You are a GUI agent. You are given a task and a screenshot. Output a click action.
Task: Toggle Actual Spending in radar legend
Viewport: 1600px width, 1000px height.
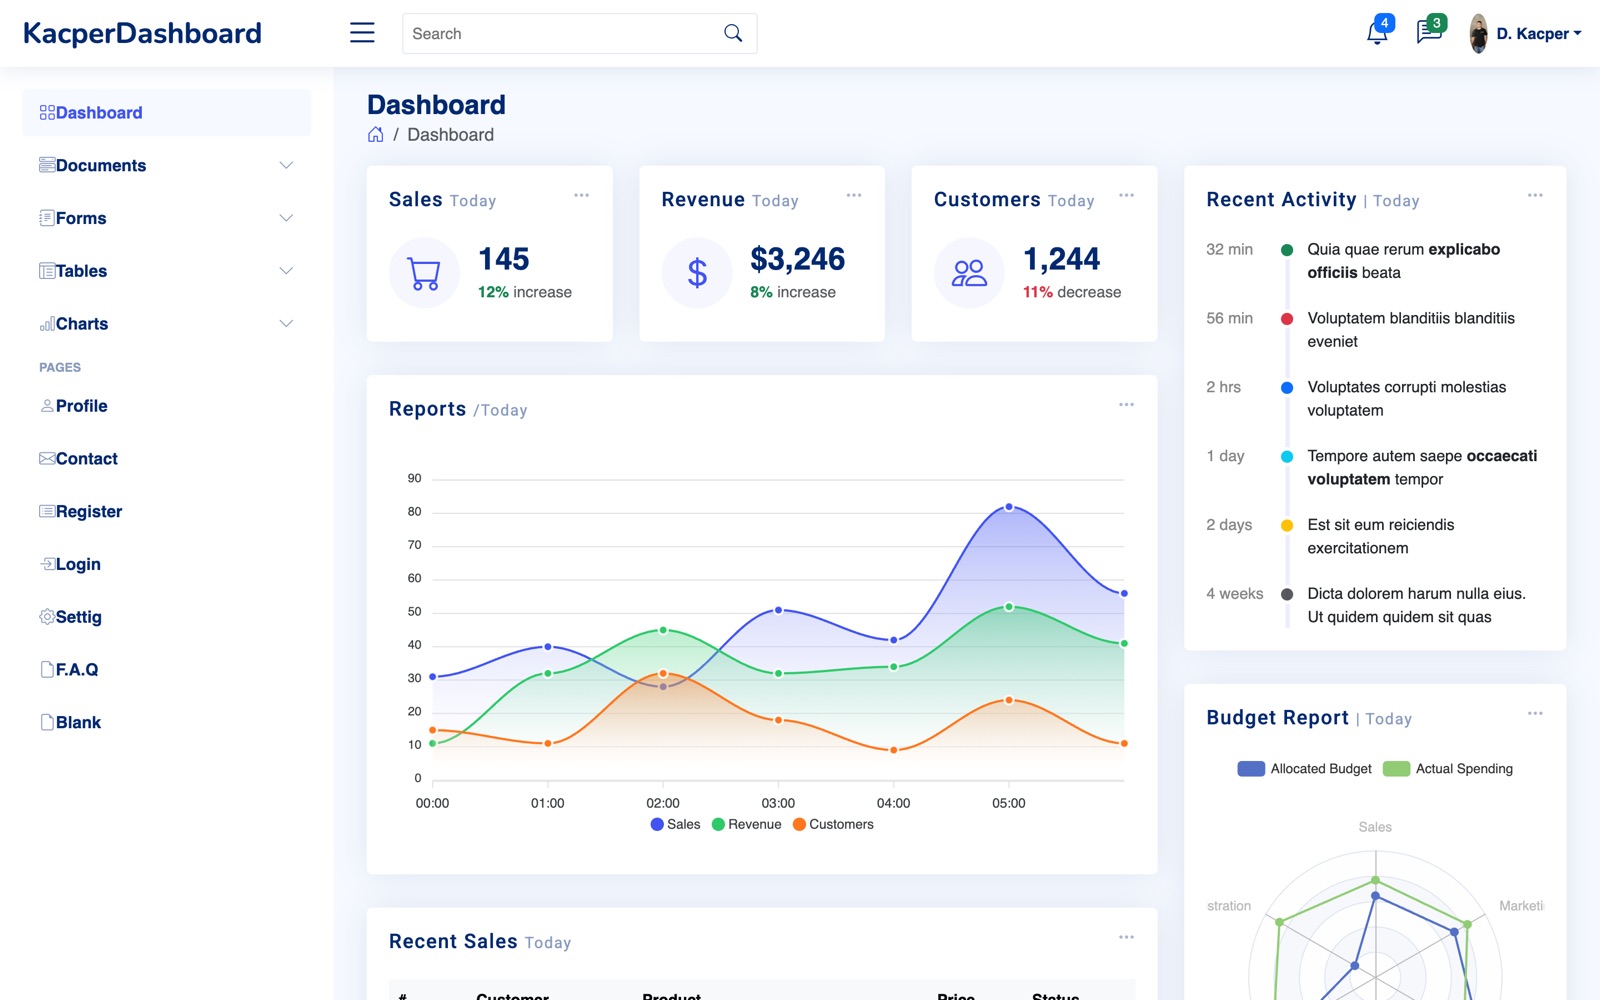click(1447, 768)
